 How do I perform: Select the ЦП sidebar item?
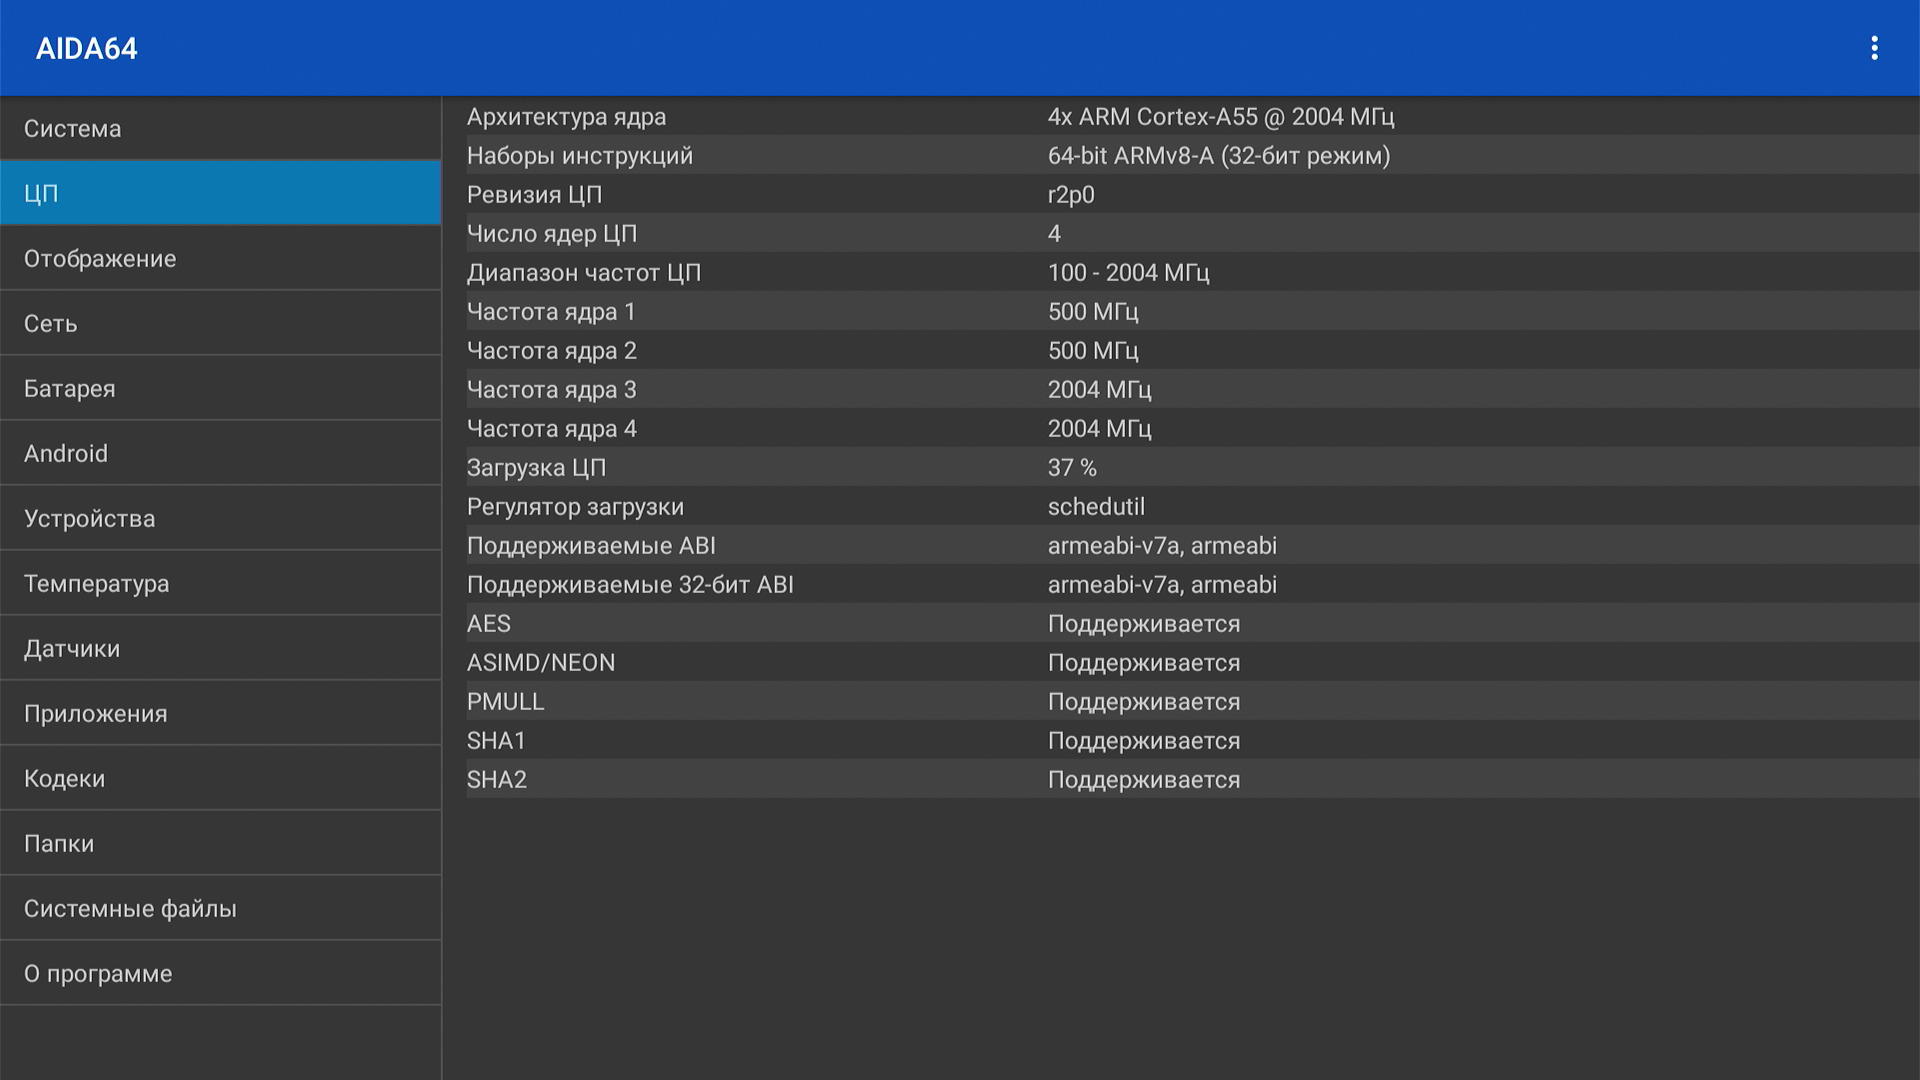click(x=220, y=193)
